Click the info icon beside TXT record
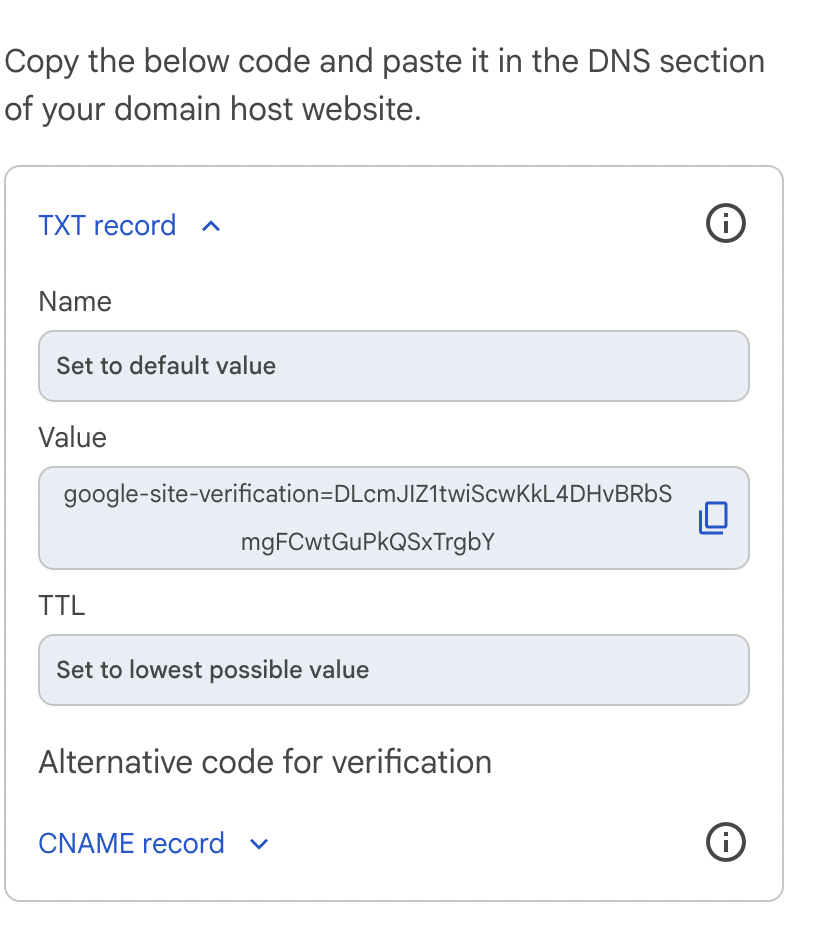The height and width of the screenshot is (934, 828). point(726,225)
